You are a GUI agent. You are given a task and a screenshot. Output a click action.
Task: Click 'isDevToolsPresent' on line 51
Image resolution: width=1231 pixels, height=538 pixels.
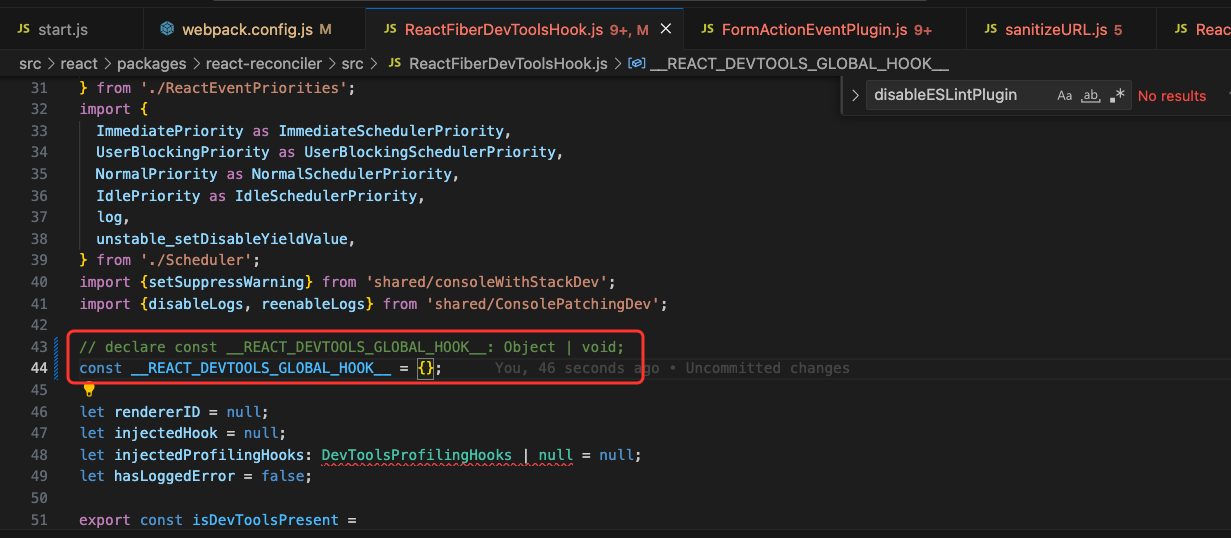(x=264, y=520)
